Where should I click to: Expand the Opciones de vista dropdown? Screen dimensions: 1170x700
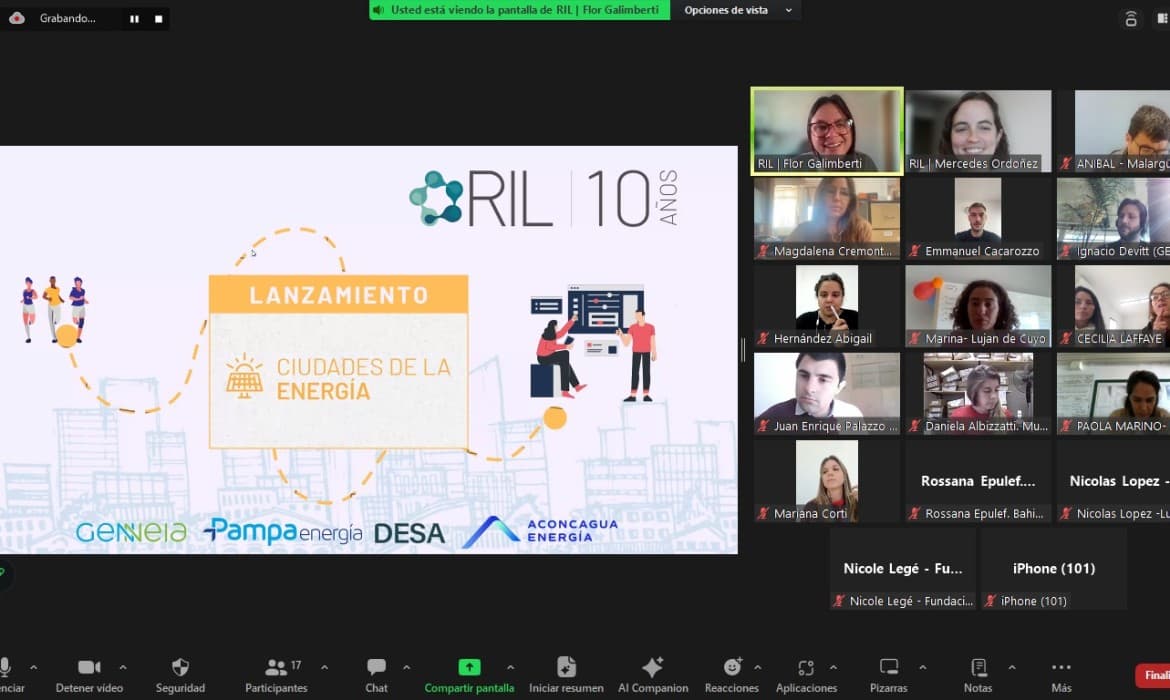[738, 10]
